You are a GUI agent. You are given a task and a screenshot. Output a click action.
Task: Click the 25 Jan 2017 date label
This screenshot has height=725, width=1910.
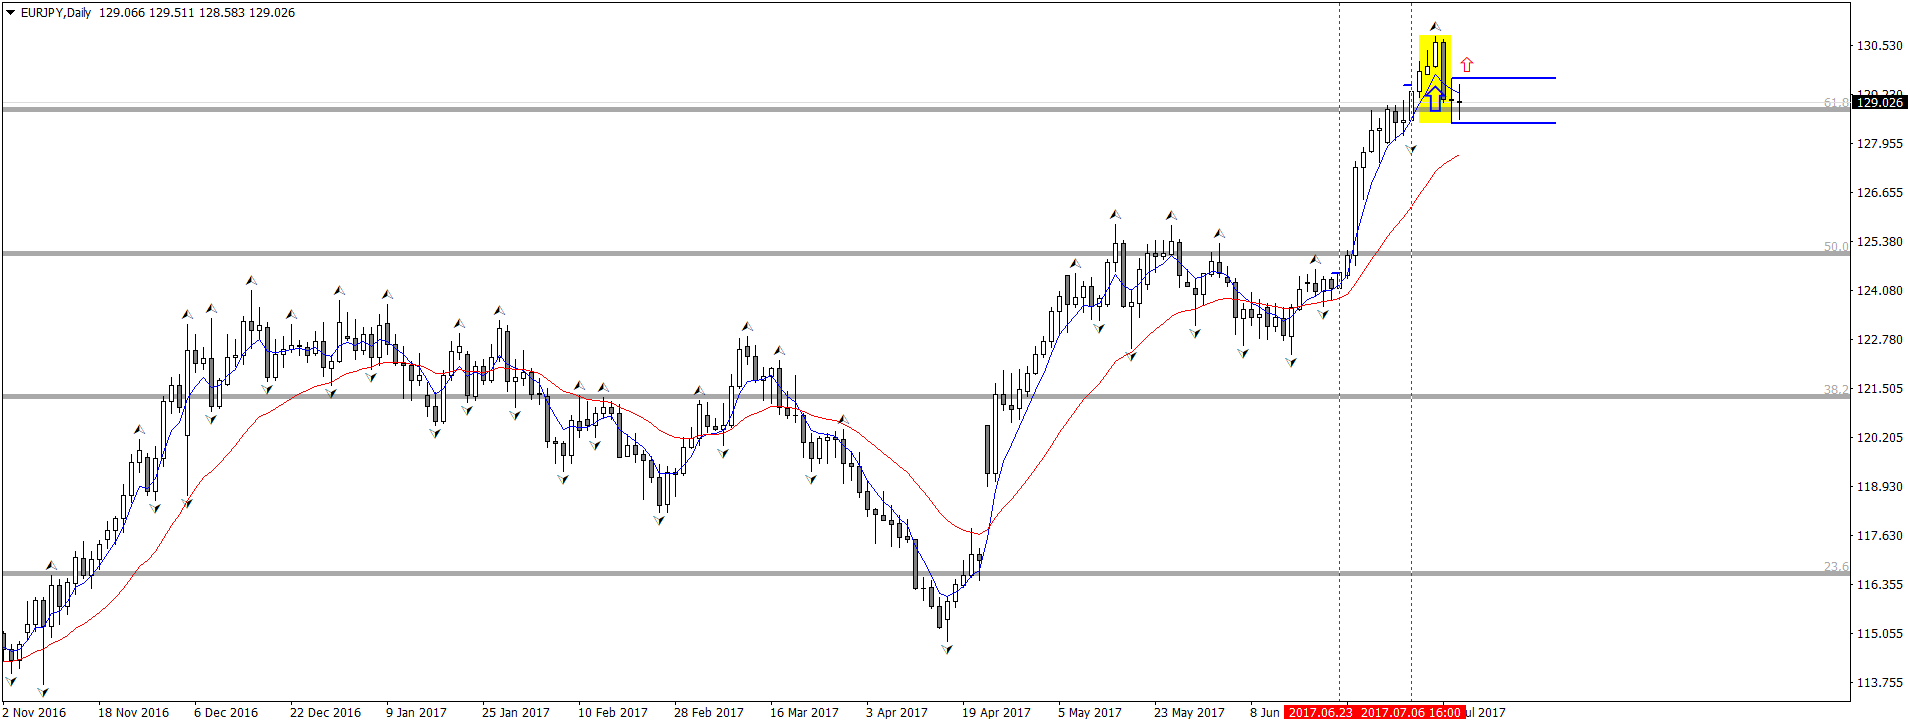pos(515,713)
